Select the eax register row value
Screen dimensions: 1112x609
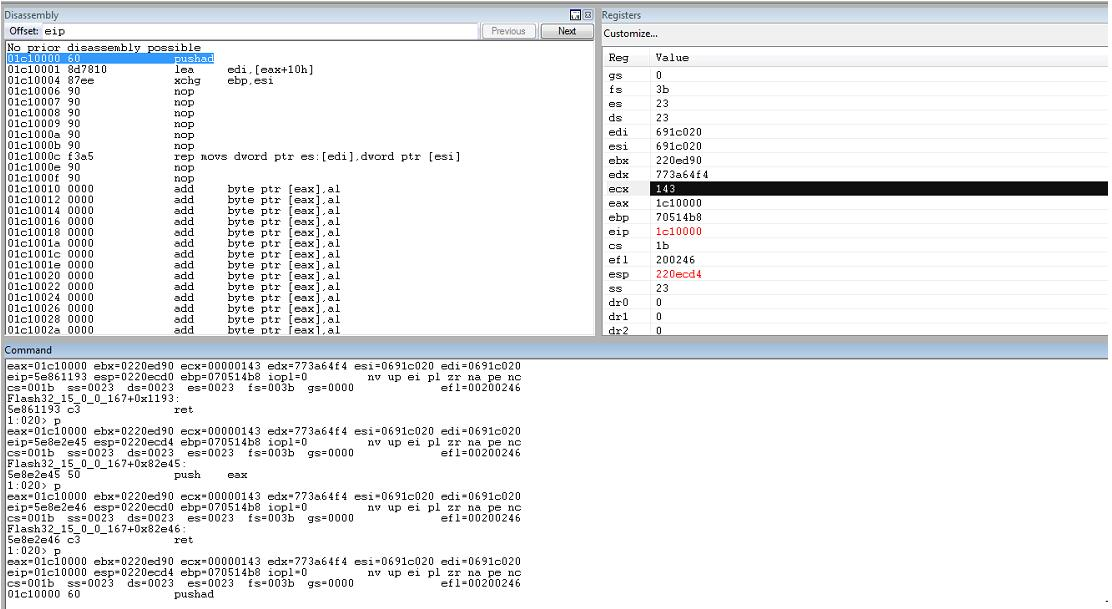coord(679,203)
